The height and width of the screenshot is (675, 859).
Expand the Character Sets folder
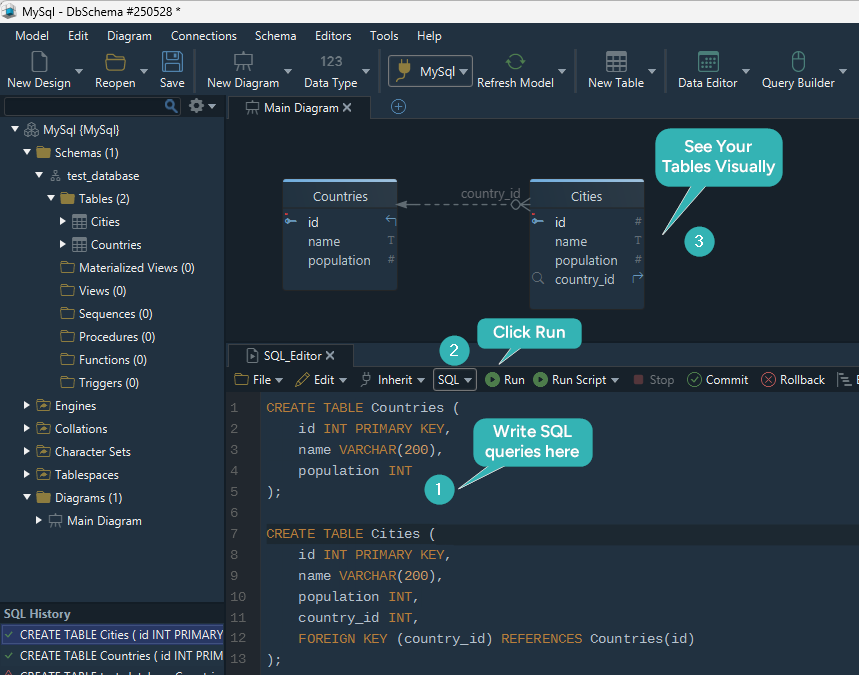coord(26,451)
